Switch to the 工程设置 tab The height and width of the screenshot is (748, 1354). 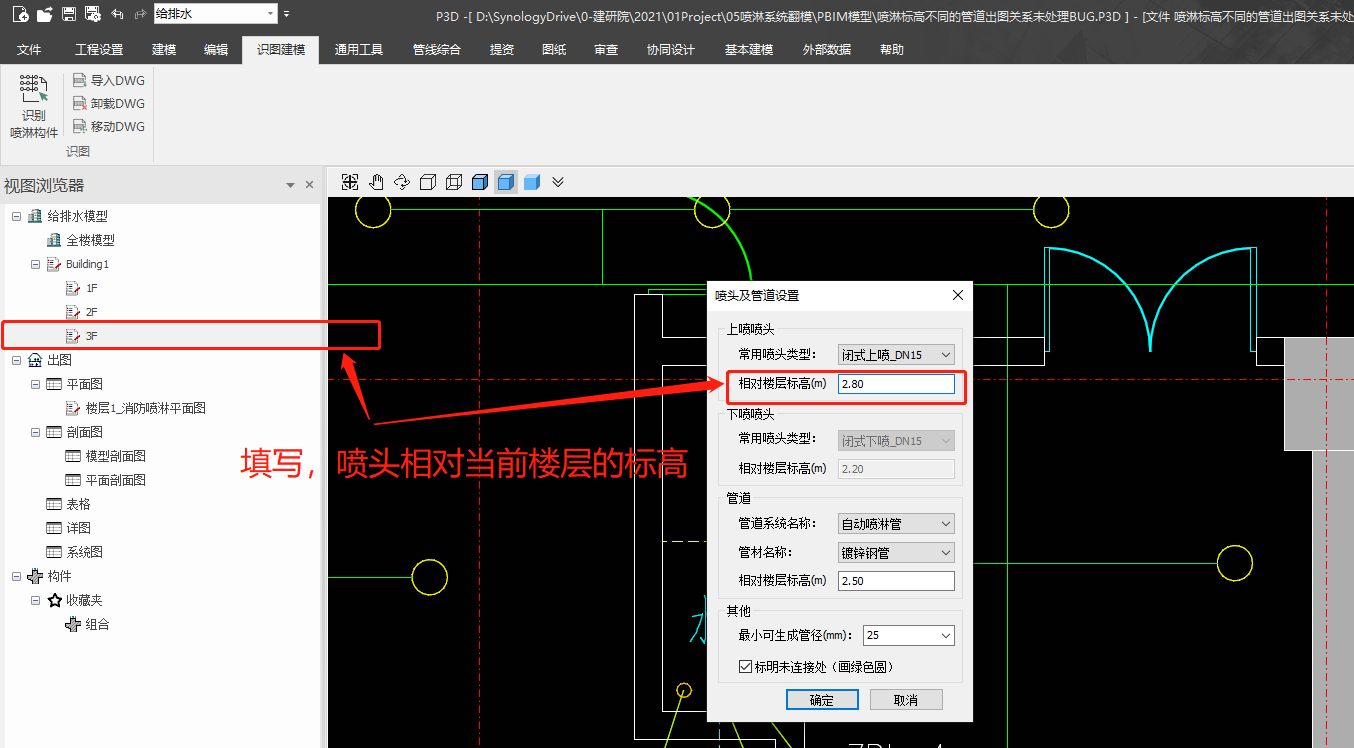[x=99, y=50]
